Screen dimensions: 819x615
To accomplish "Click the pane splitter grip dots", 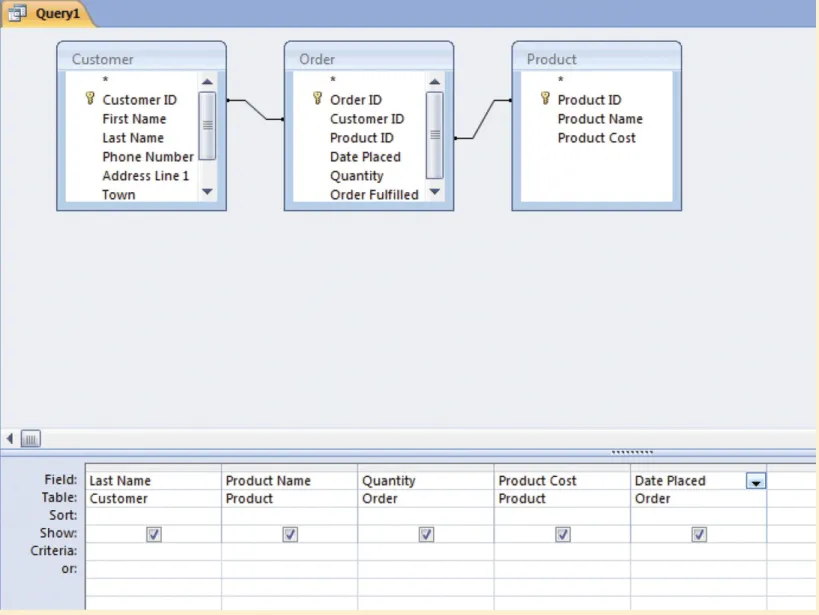I will (x=632, y=452).
